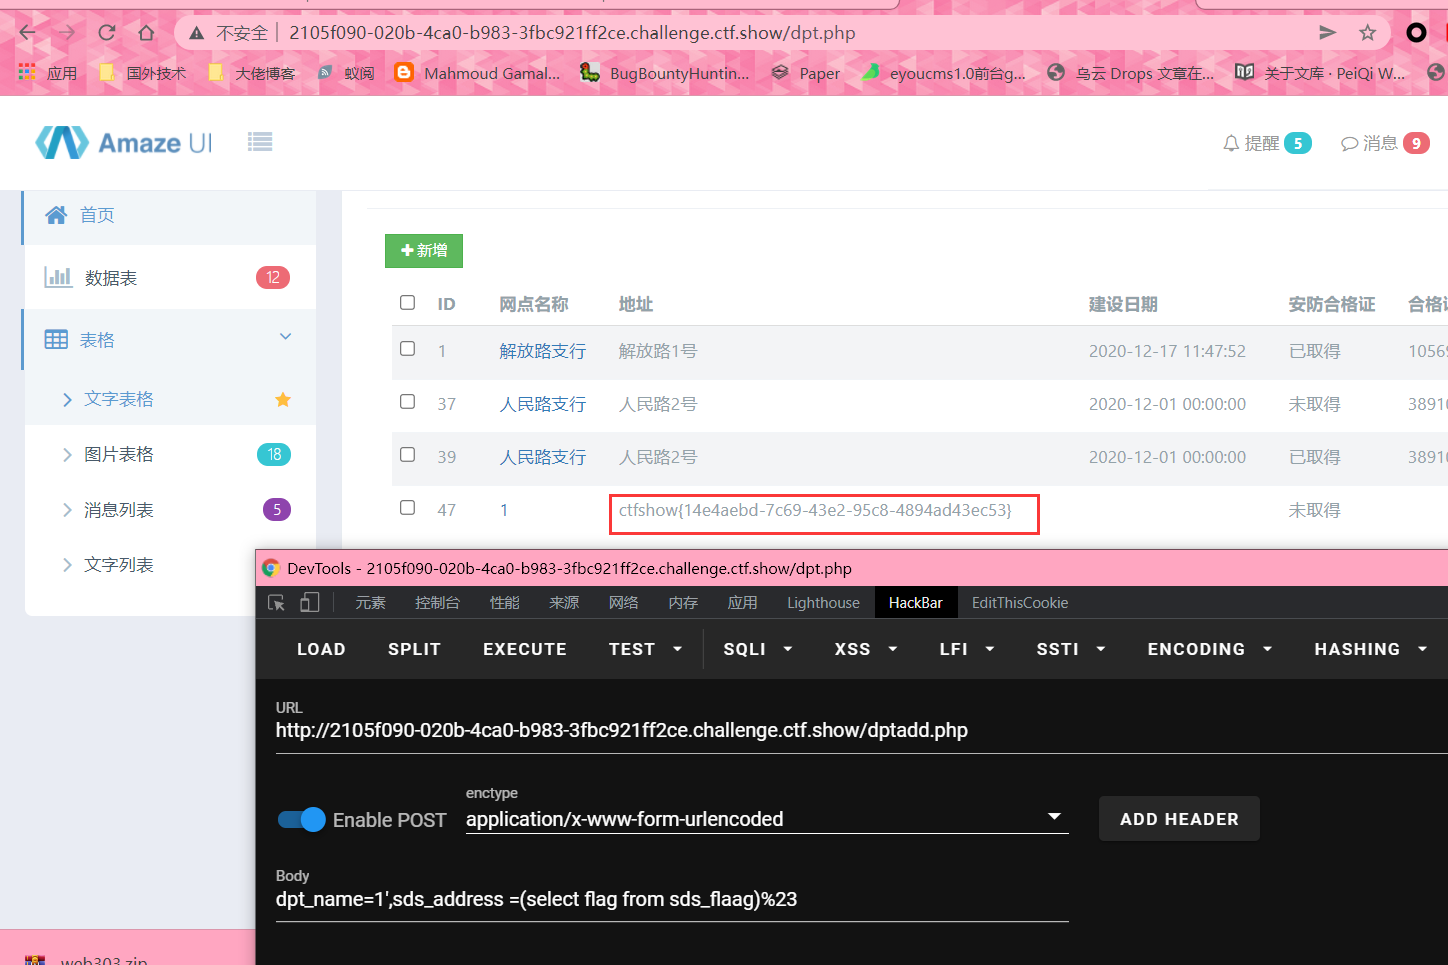Viewport: 1448px width, 965px height.
Task: Click the HackBar SPLIT button
Action: [x=414, y=649]
